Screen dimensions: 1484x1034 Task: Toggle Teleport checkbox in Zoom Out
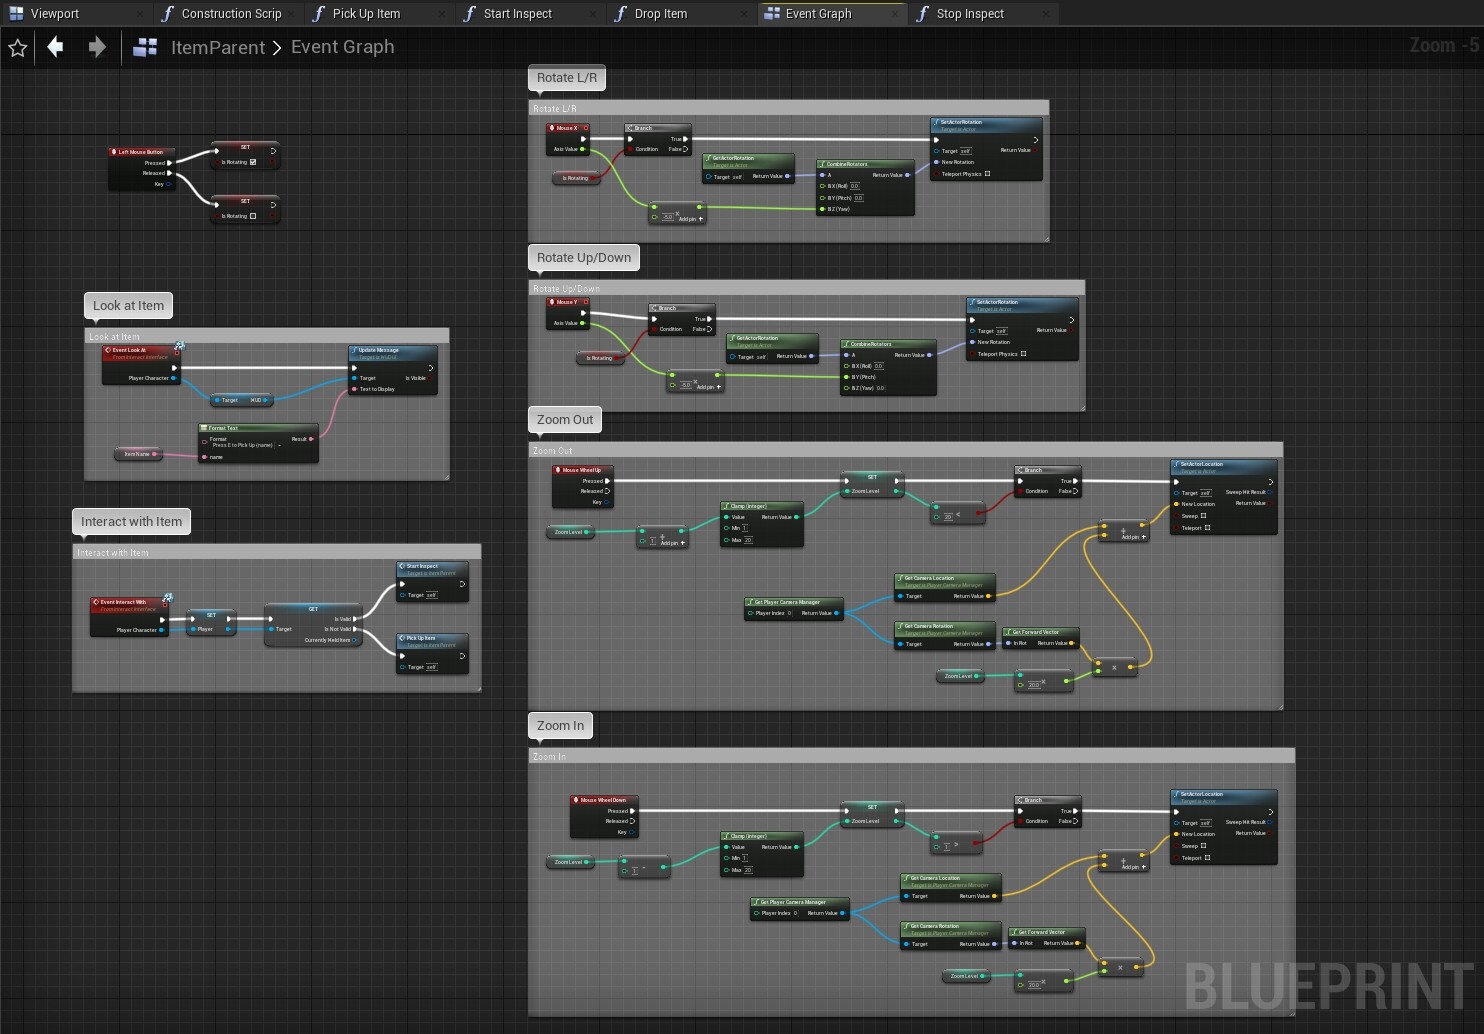(x=1207, y=528)
